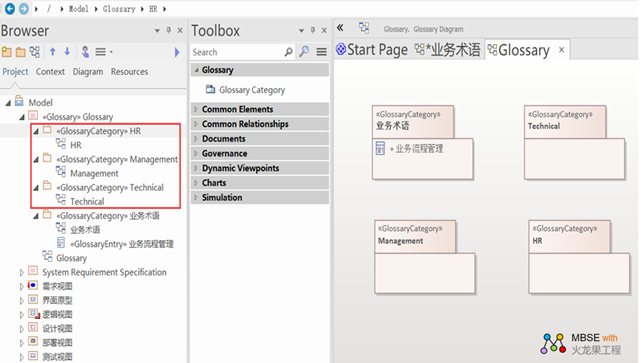Expand the Simulation toolbox section
This screenshot has height=363, width=643.
coord(260,197)
